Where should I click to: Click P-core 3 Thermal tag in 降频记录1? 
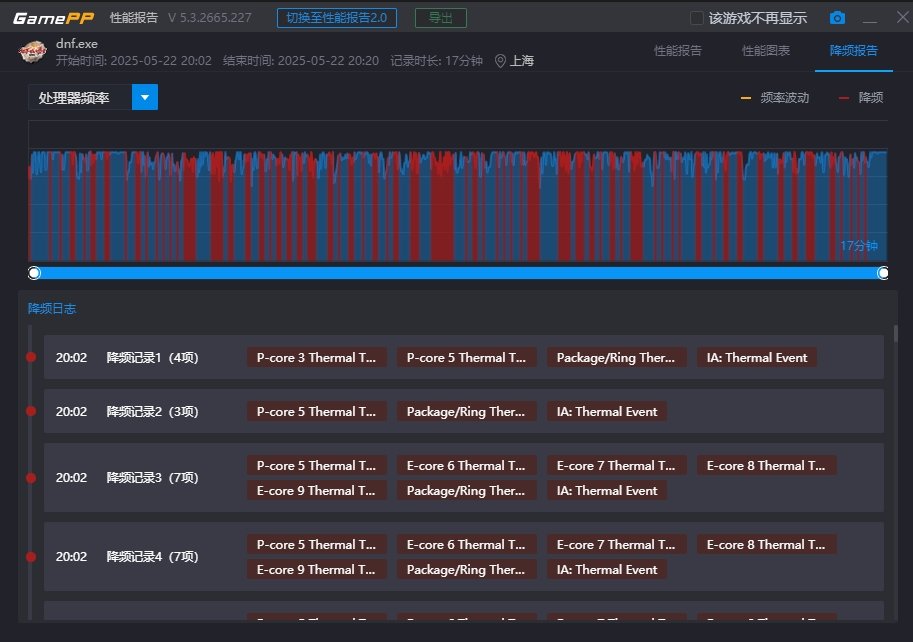316,357
